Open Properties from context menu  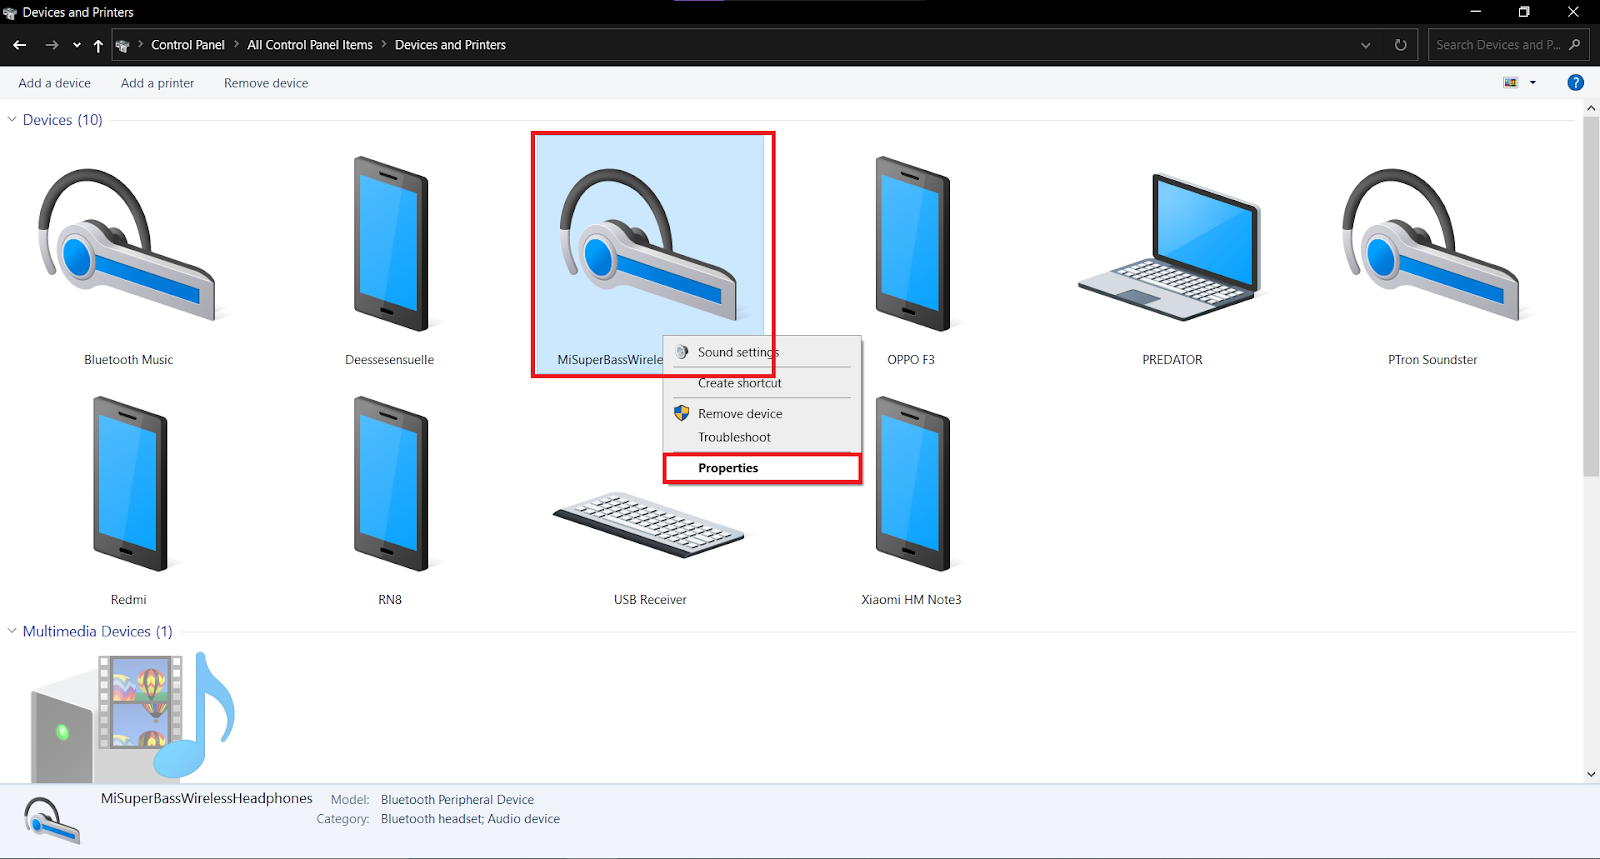pyautogui.click(x=762, y=468)
